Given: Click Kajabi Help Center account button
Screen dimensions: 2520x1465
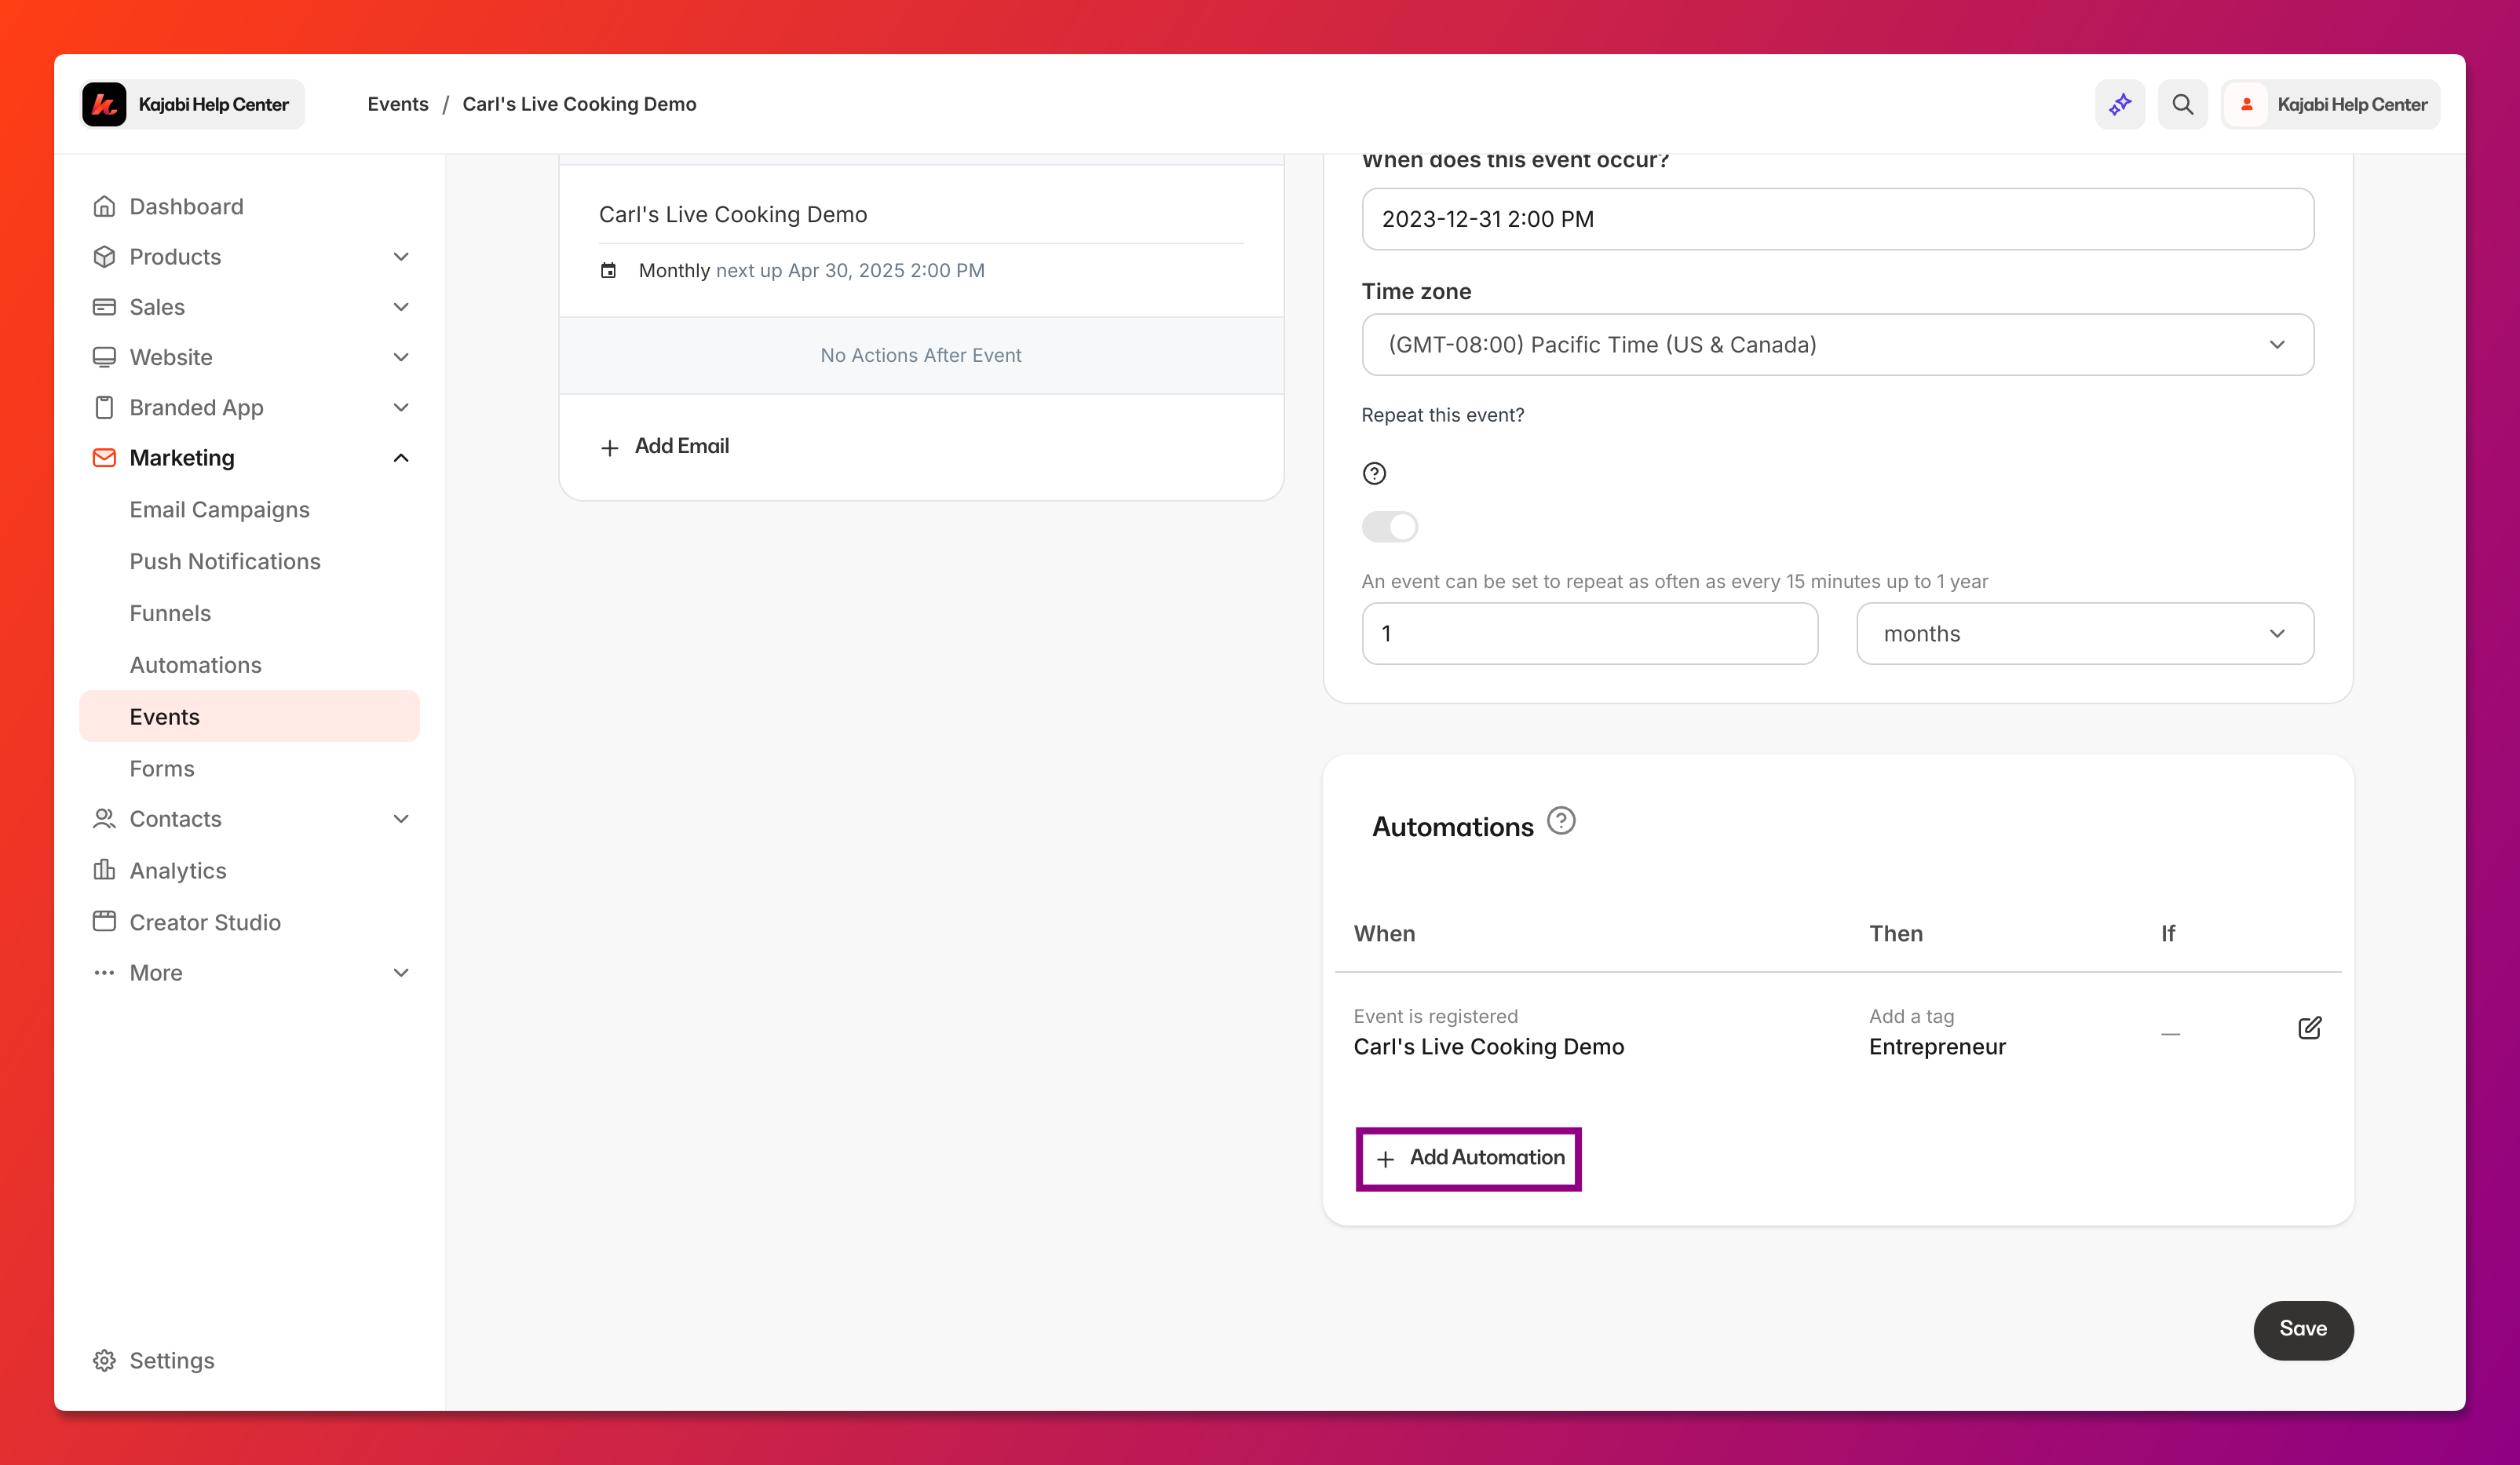Looking at the screenshot, I should click(x=2330, y=104).
